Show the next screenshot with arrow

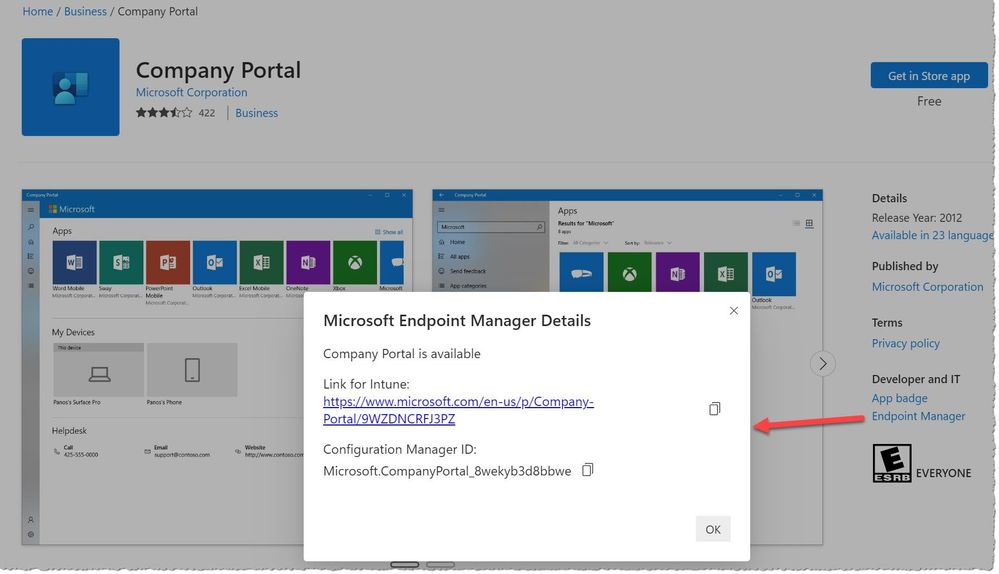coord(823,364)
